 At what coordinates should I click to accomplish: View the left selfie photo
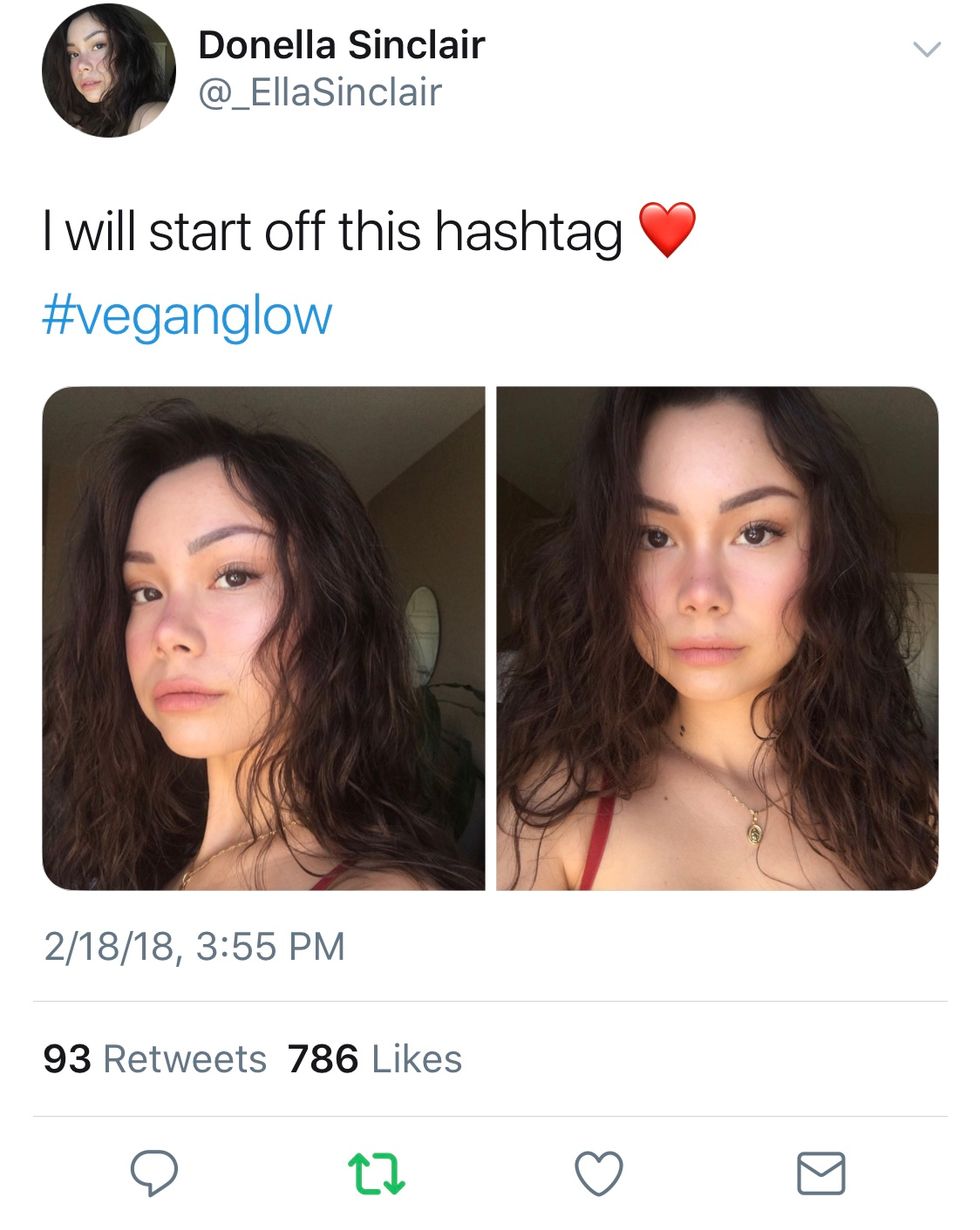[x=263, y=638]
